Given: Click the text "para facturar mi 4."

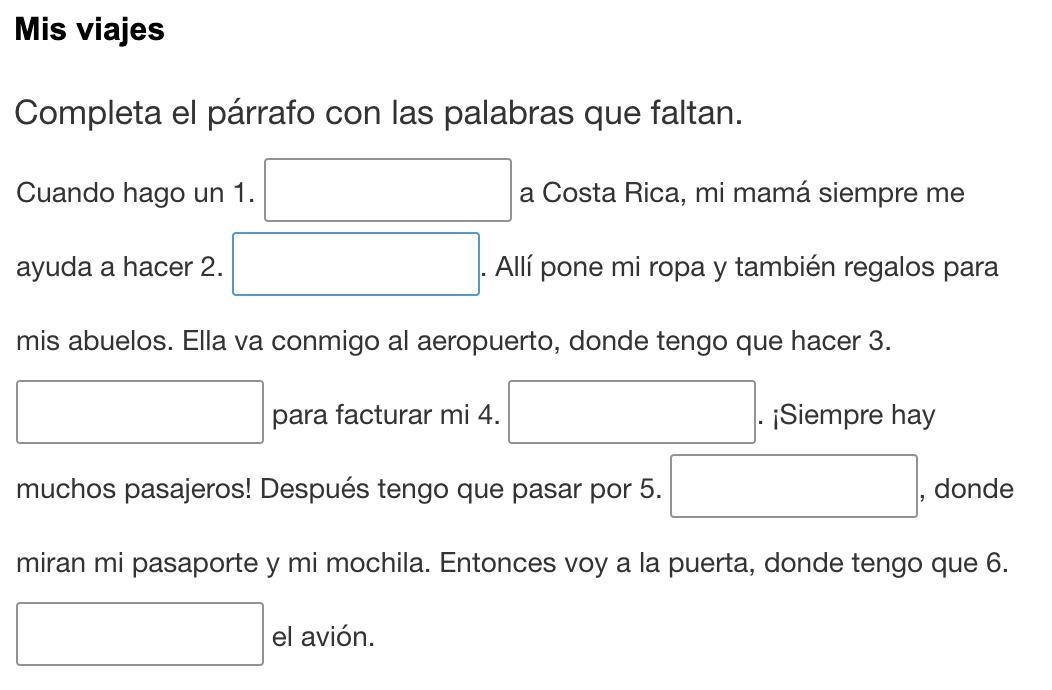Looking at the screenshot, I should point(386,415).
